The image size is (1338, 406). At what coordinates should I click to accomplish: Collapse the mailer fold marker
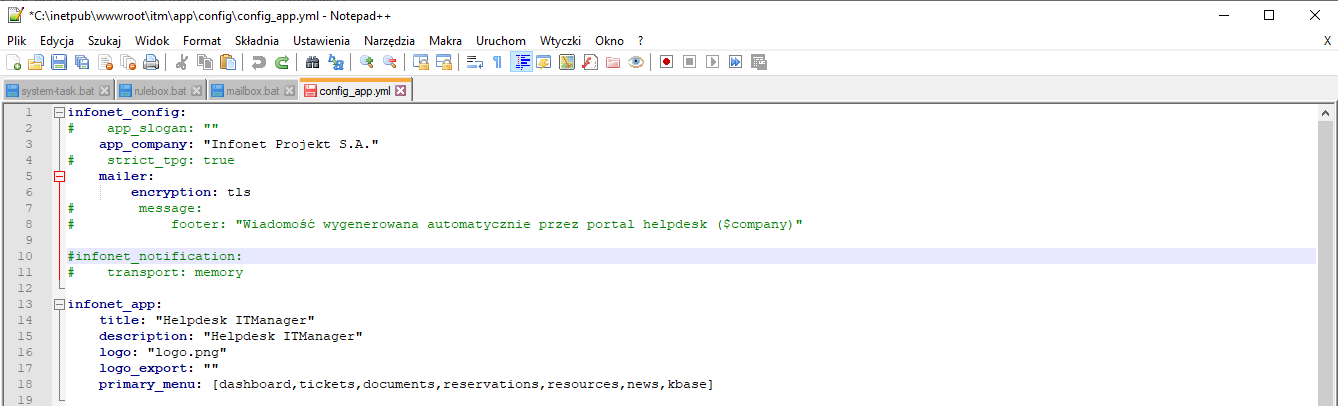(59, 176)
